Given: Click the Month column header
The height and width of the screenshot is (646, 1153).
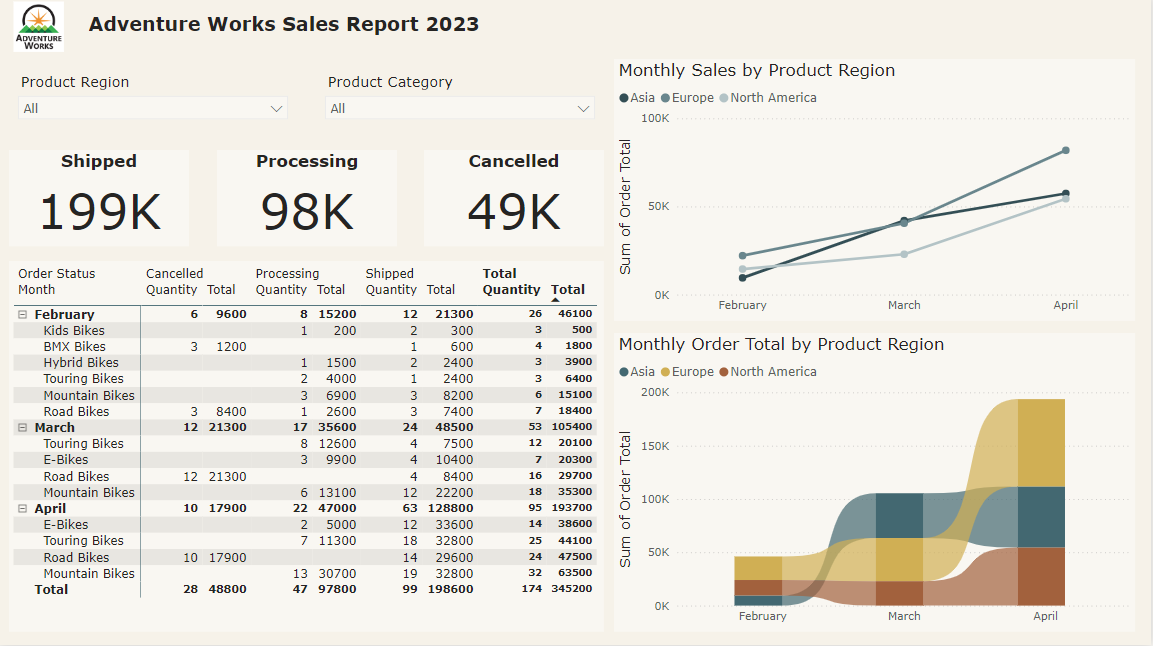Looking at the screenshot, I should click(37, 290).
